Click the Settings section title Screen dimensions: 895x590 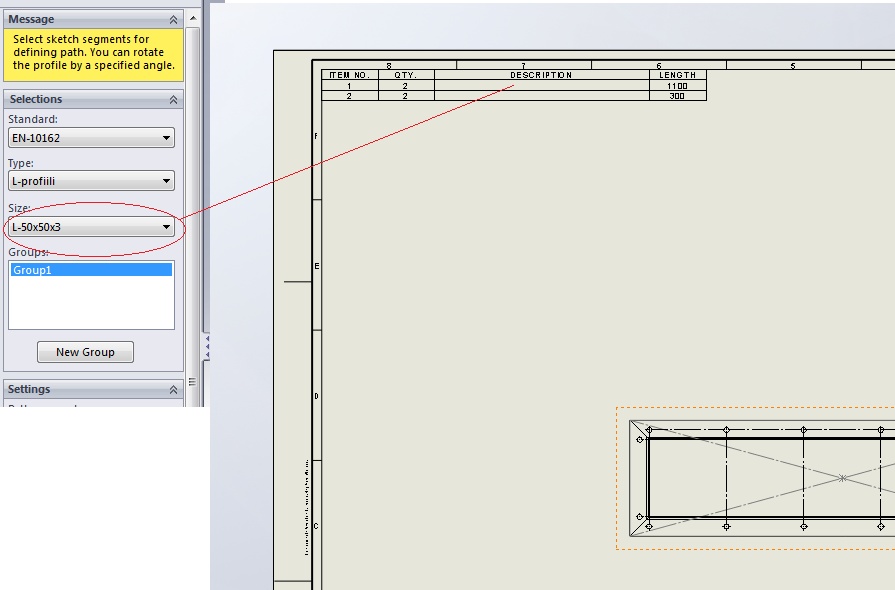click(x=29, y=389)
